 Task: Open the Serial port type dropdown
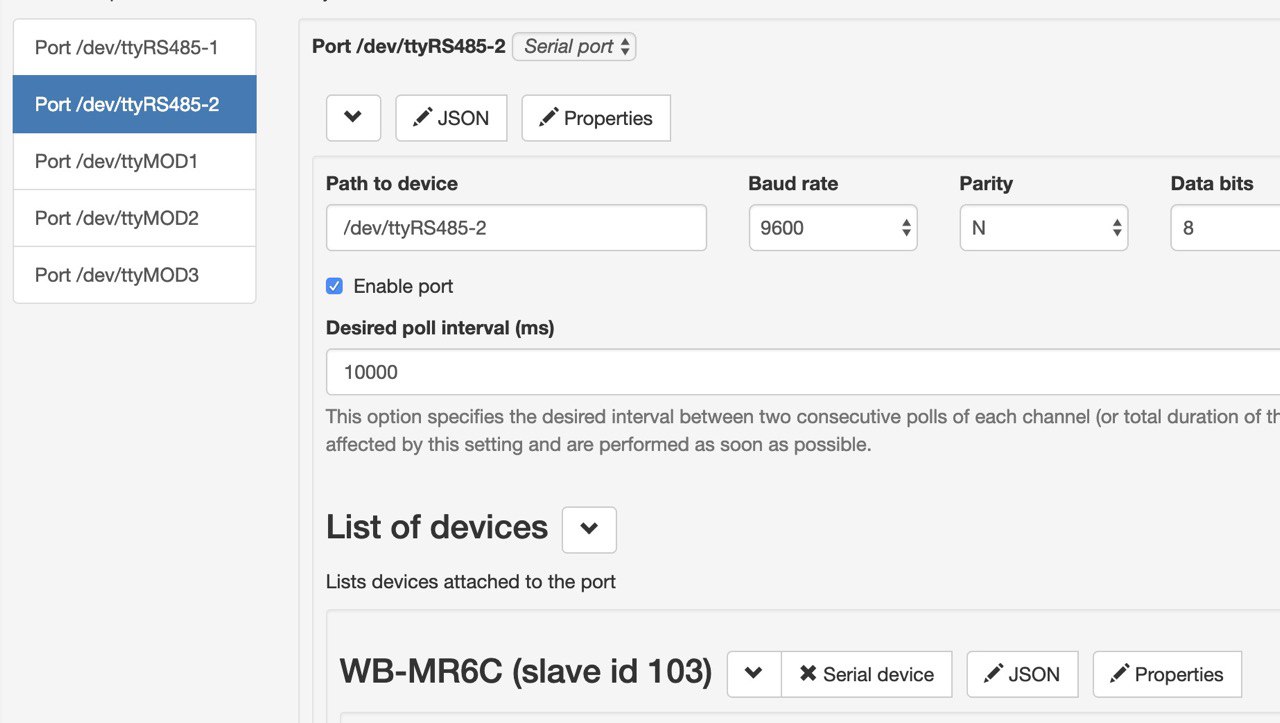click(x=574, y=47)
